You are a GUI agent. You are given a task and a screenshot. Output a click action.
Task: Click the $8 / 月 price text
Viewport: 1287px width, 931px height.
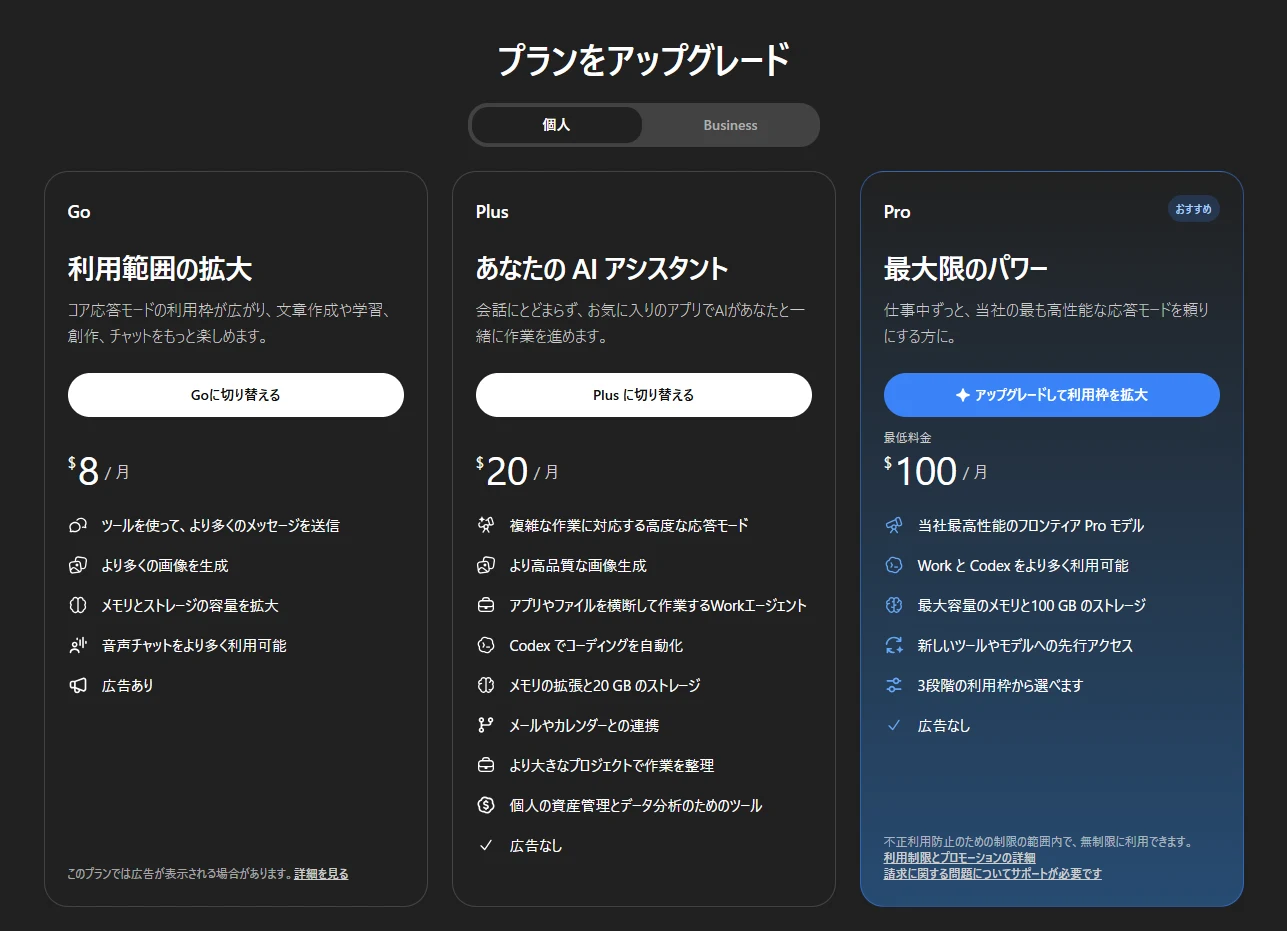point(99,471)
